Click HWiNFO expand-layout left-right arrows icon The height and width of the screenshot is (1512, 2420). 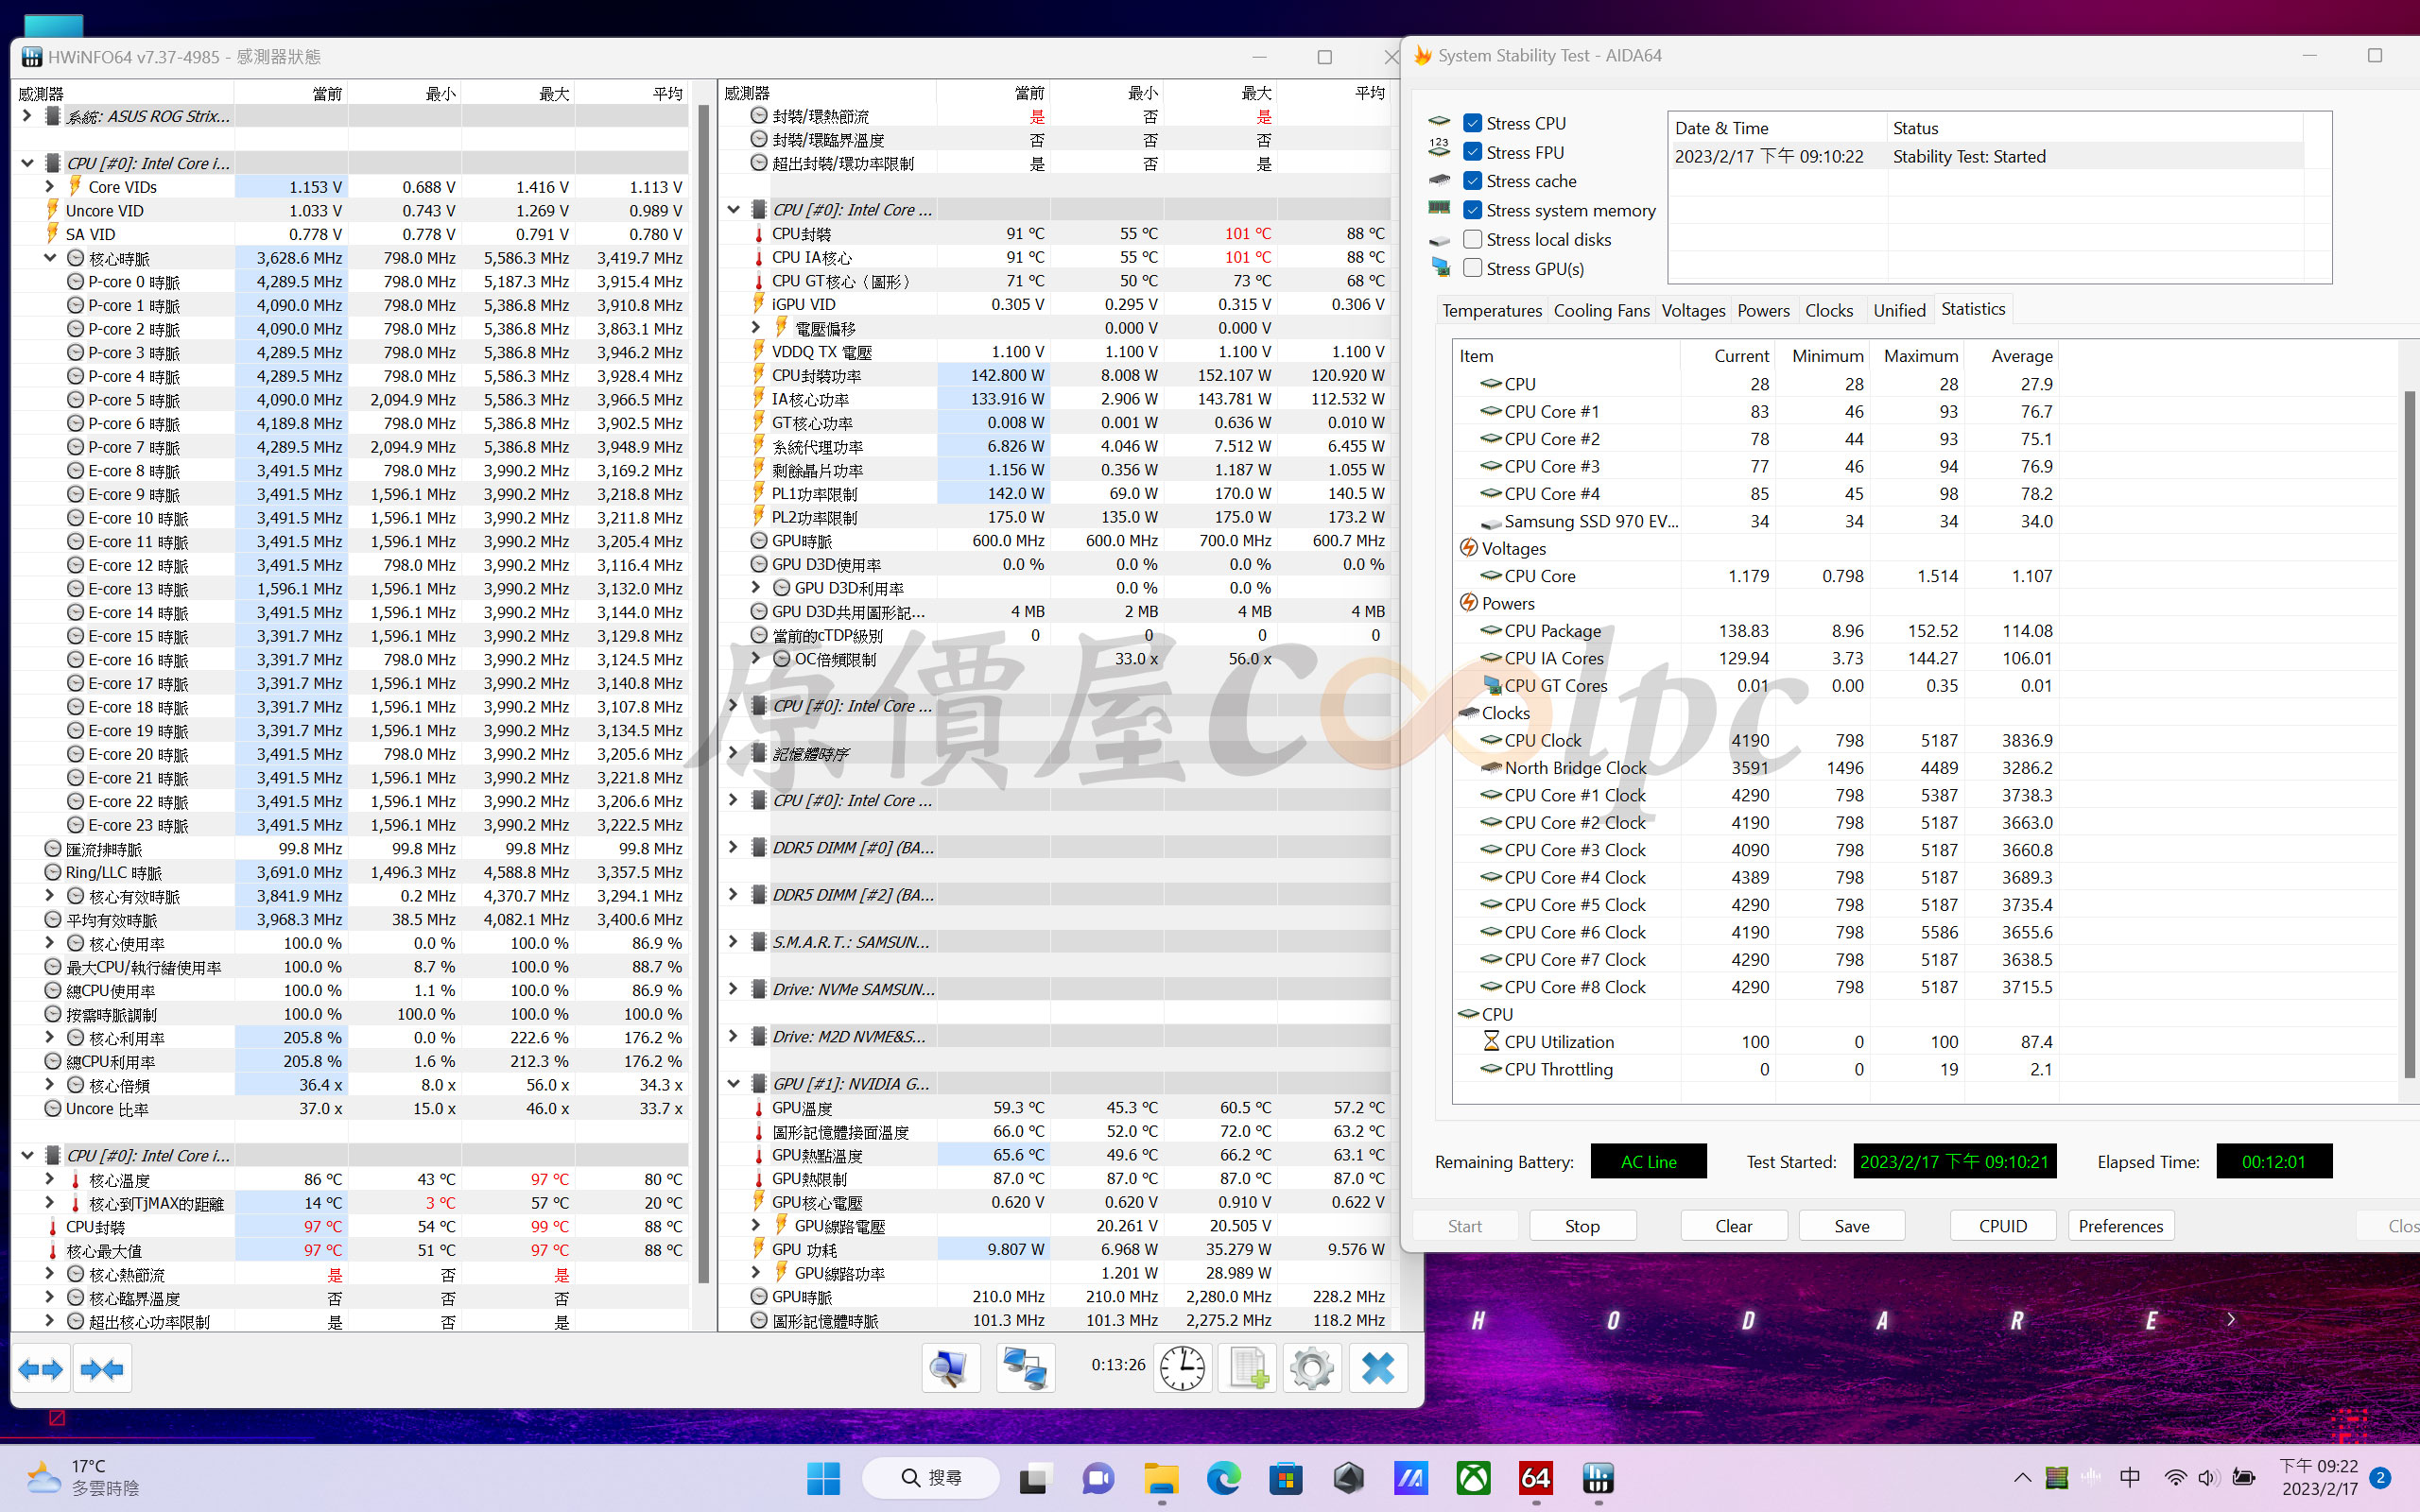[x=41, y=1369]
